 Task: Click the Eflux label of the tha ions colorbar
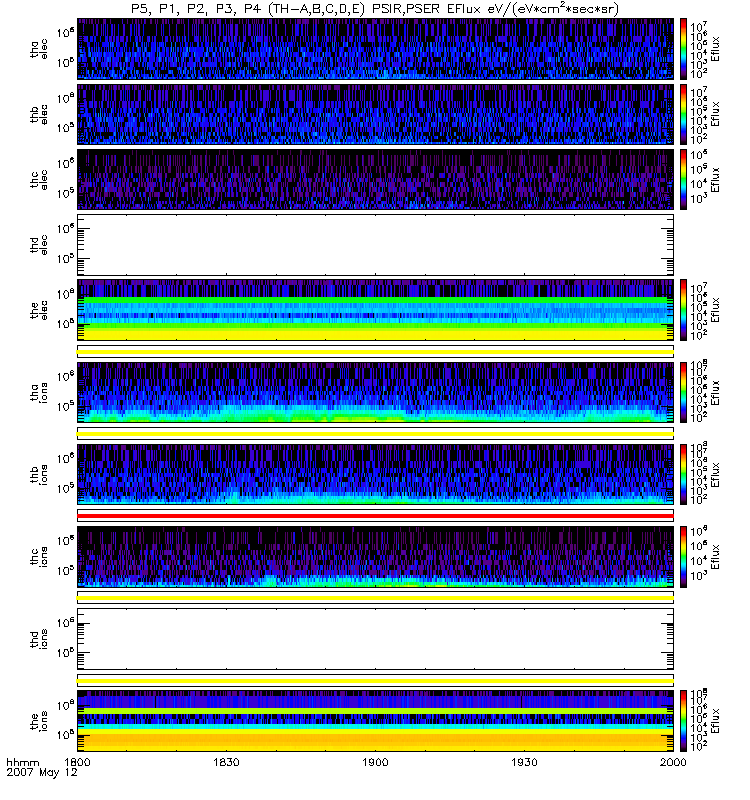(x=715, y=393)
